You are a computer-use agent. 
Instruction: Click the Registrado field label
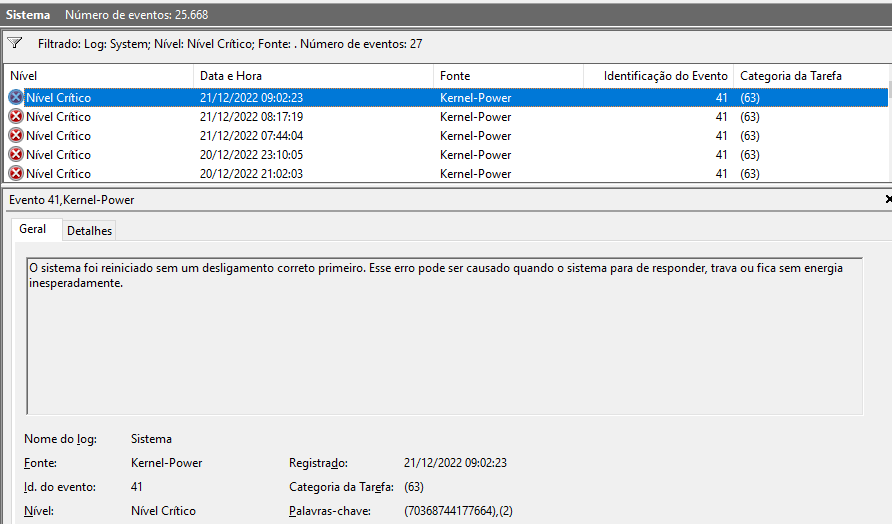point(318,463)
